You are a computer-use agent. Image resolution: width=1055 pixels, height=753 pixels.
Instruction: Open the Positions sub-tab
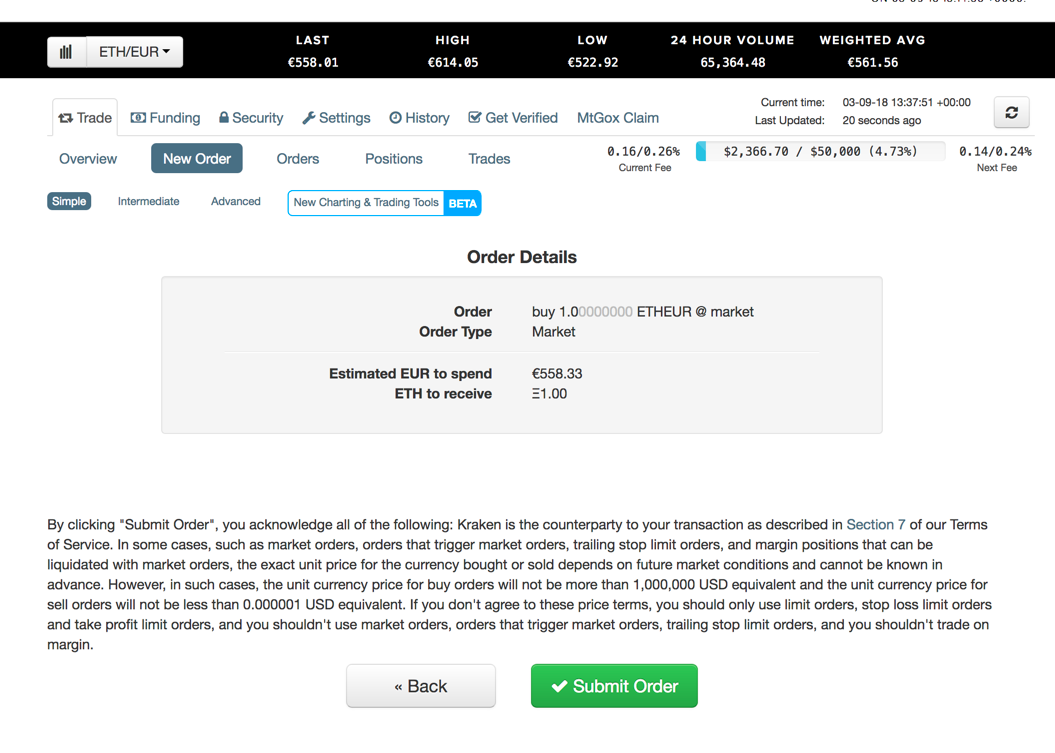point(394,159)
